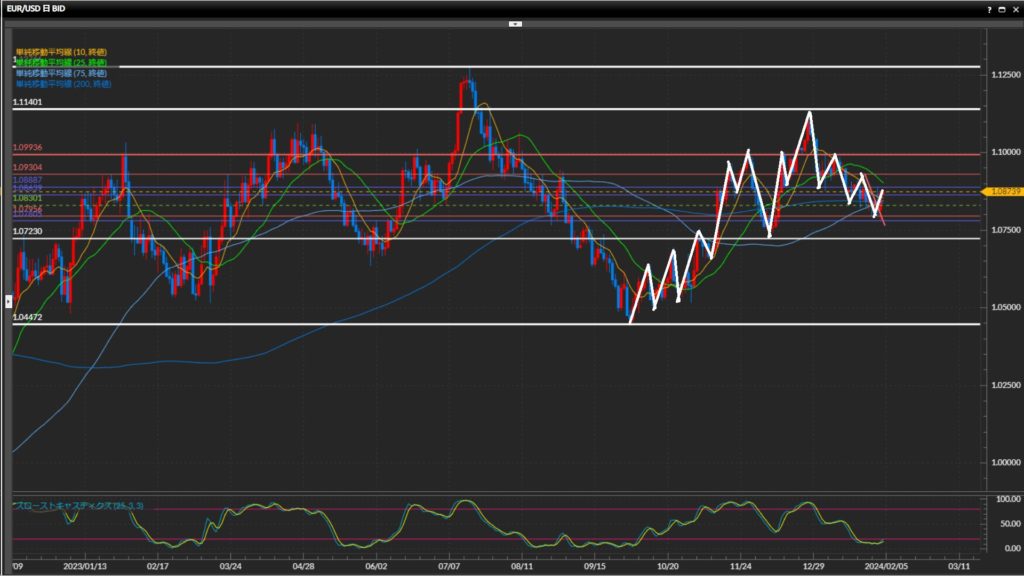Click the 2024/02/05 date on time axis

(889, 564)
